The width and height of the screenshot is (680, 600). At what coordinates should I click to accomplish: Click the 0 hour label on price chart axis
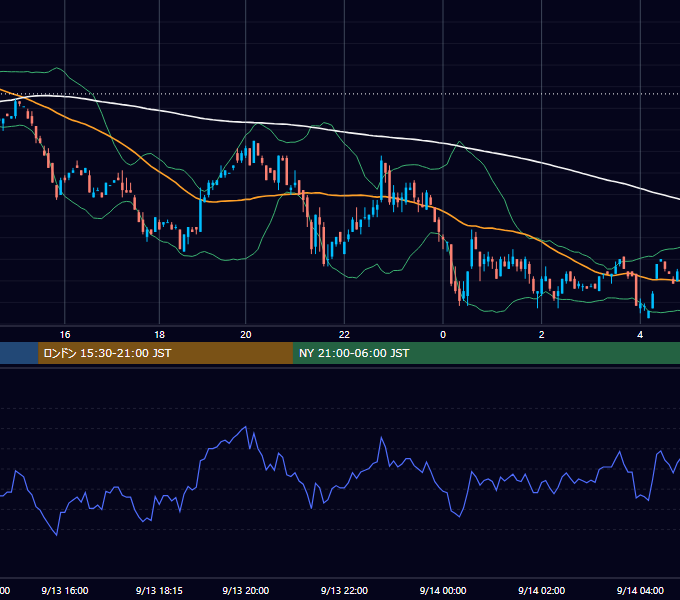pos(443,335)
